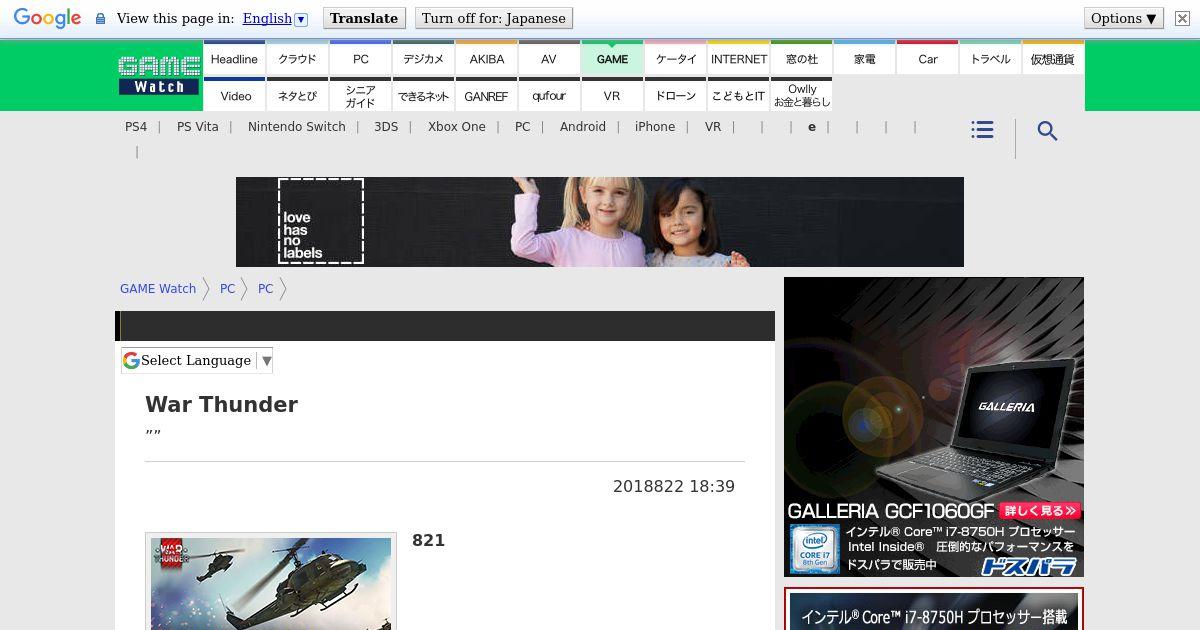Open Intel Core i7-8750H ad below
The width and height of the screenshot is (1200, 630).
[x=934, y=610]
